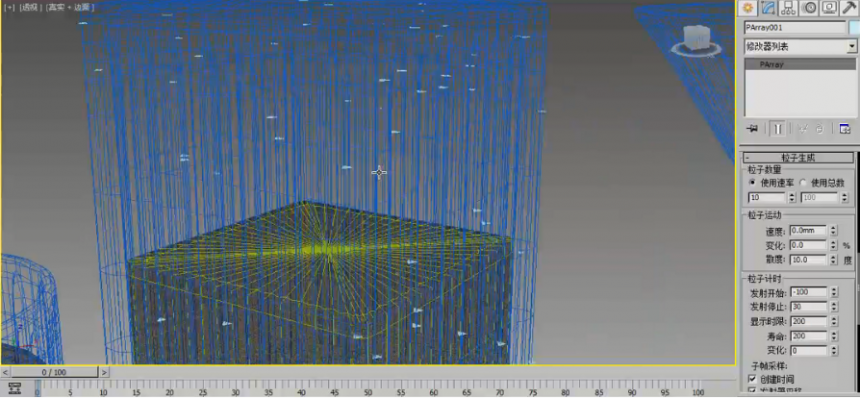Open the 真实 + 边面 shading menu
Screen dimensions: 860x398
tap(70, 7)
